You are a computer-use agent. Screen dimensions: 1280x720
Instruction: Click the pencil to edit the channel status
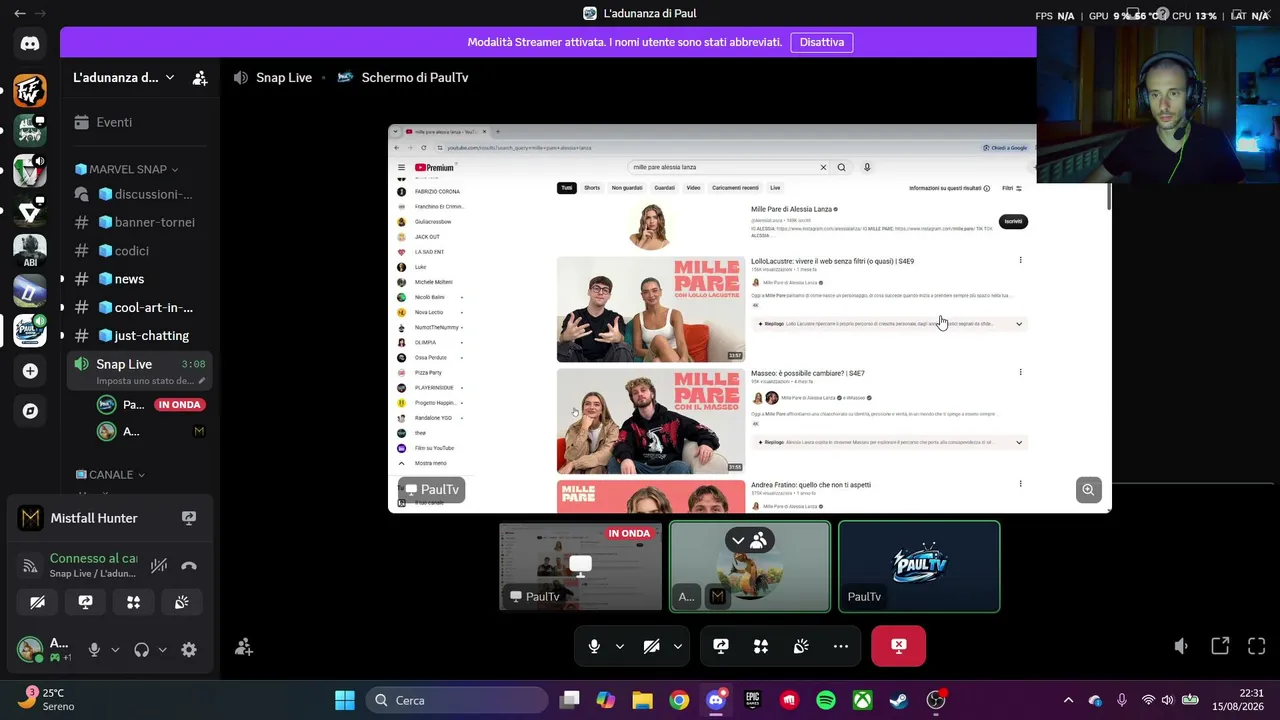pos(202,381)
